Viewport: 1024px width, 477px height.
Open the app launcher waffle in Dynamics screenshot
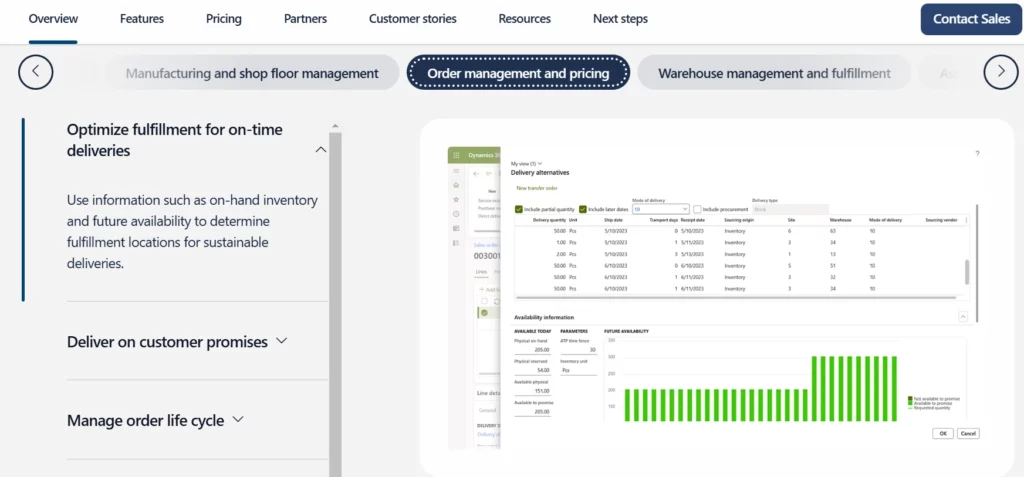coord(456,155)
